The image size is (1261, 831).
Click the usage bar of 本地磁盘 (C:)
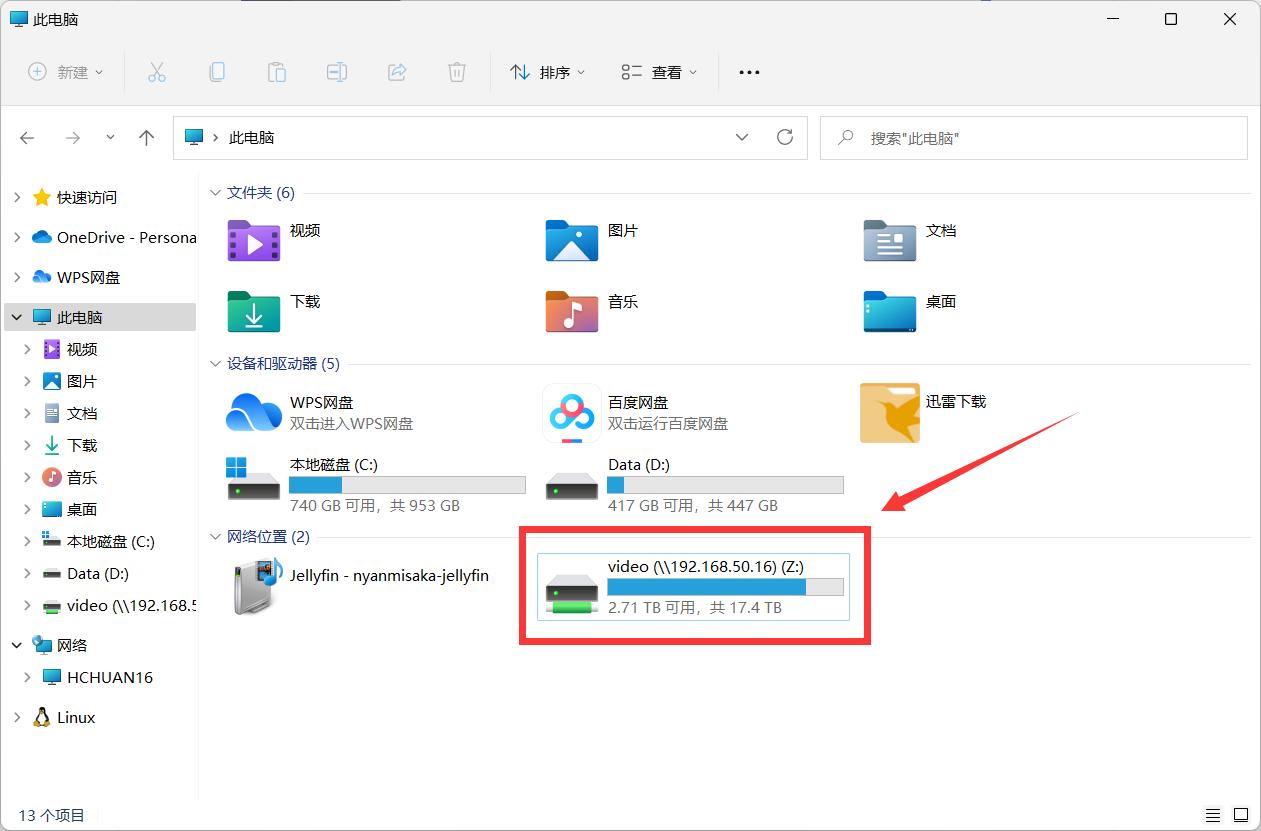click(x=407, y=484)
